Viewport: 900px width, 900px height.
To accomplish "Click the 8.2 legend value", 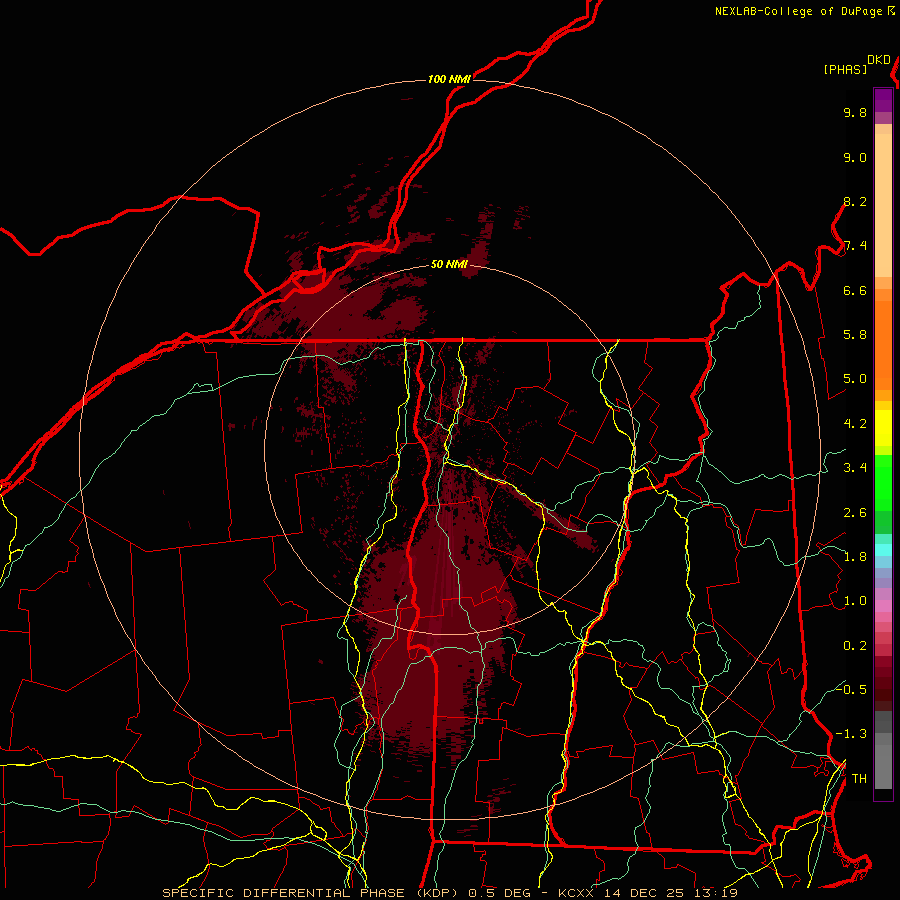I will [855, 201].
